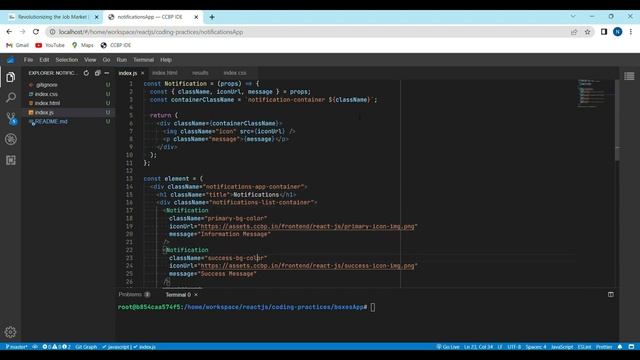Open the Edit menu
Image resolution: width=640 pixels, height=360 pixels.
tap(44, 60)
